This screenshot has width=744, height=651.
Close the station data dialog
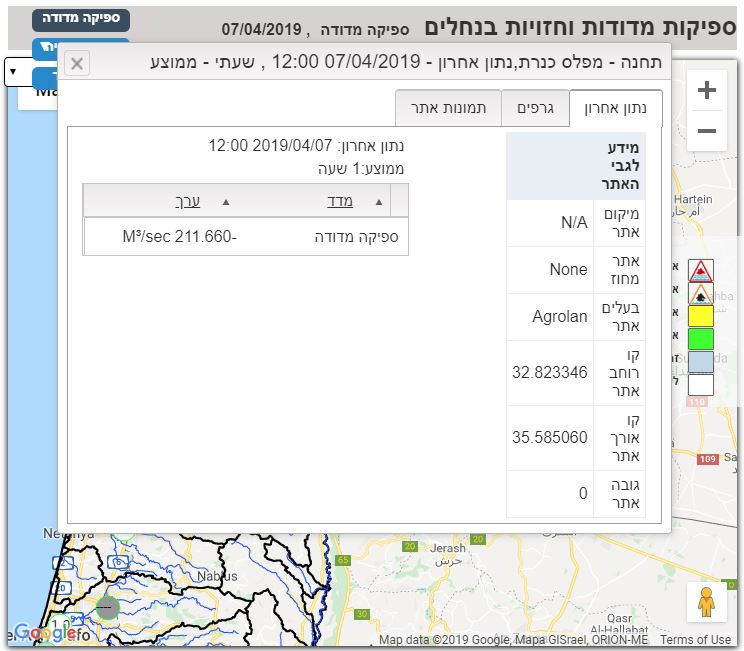click(x=76, y=63)
